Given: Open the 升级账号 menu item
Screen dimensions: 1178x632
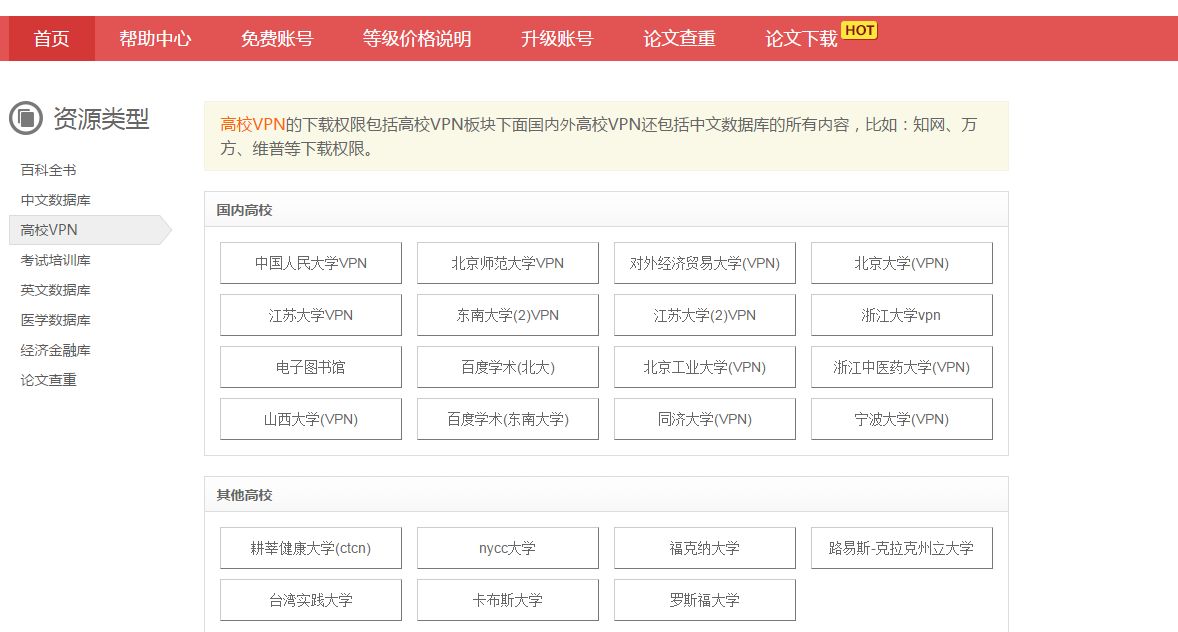Looking at the screenshot, I should [557, 39].
